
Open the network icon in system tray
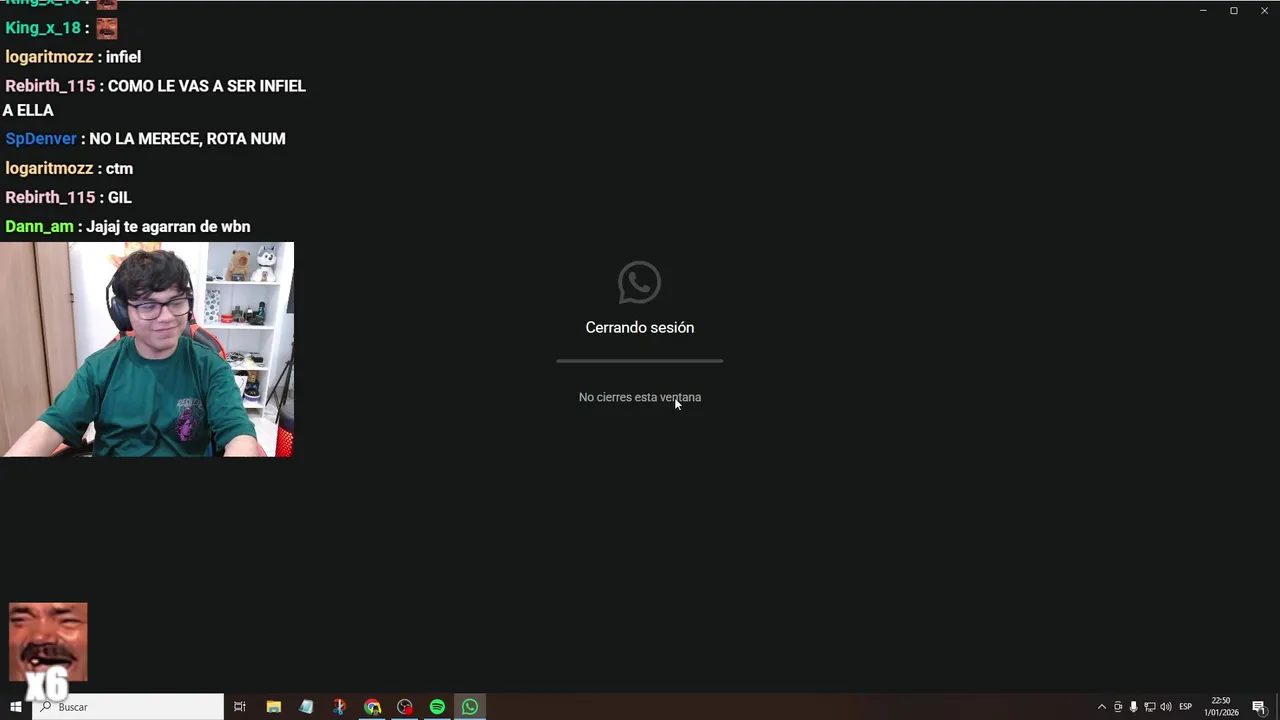[x=1149, y=707]
